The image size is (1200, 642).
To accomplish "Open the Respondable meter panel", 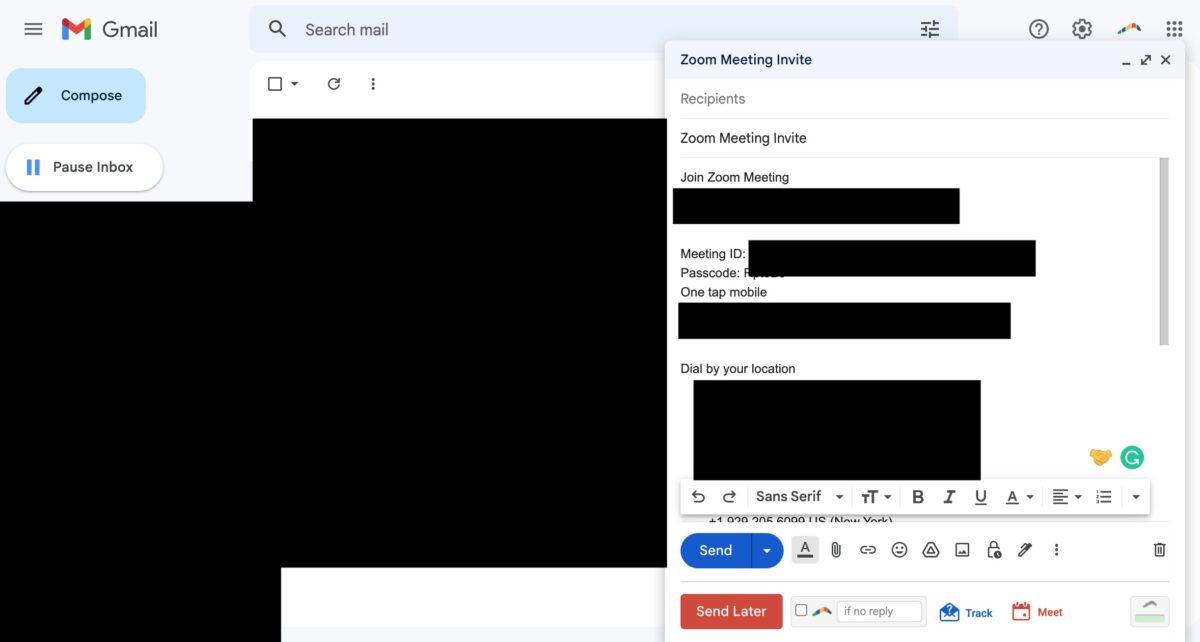I will (1150, 611).
